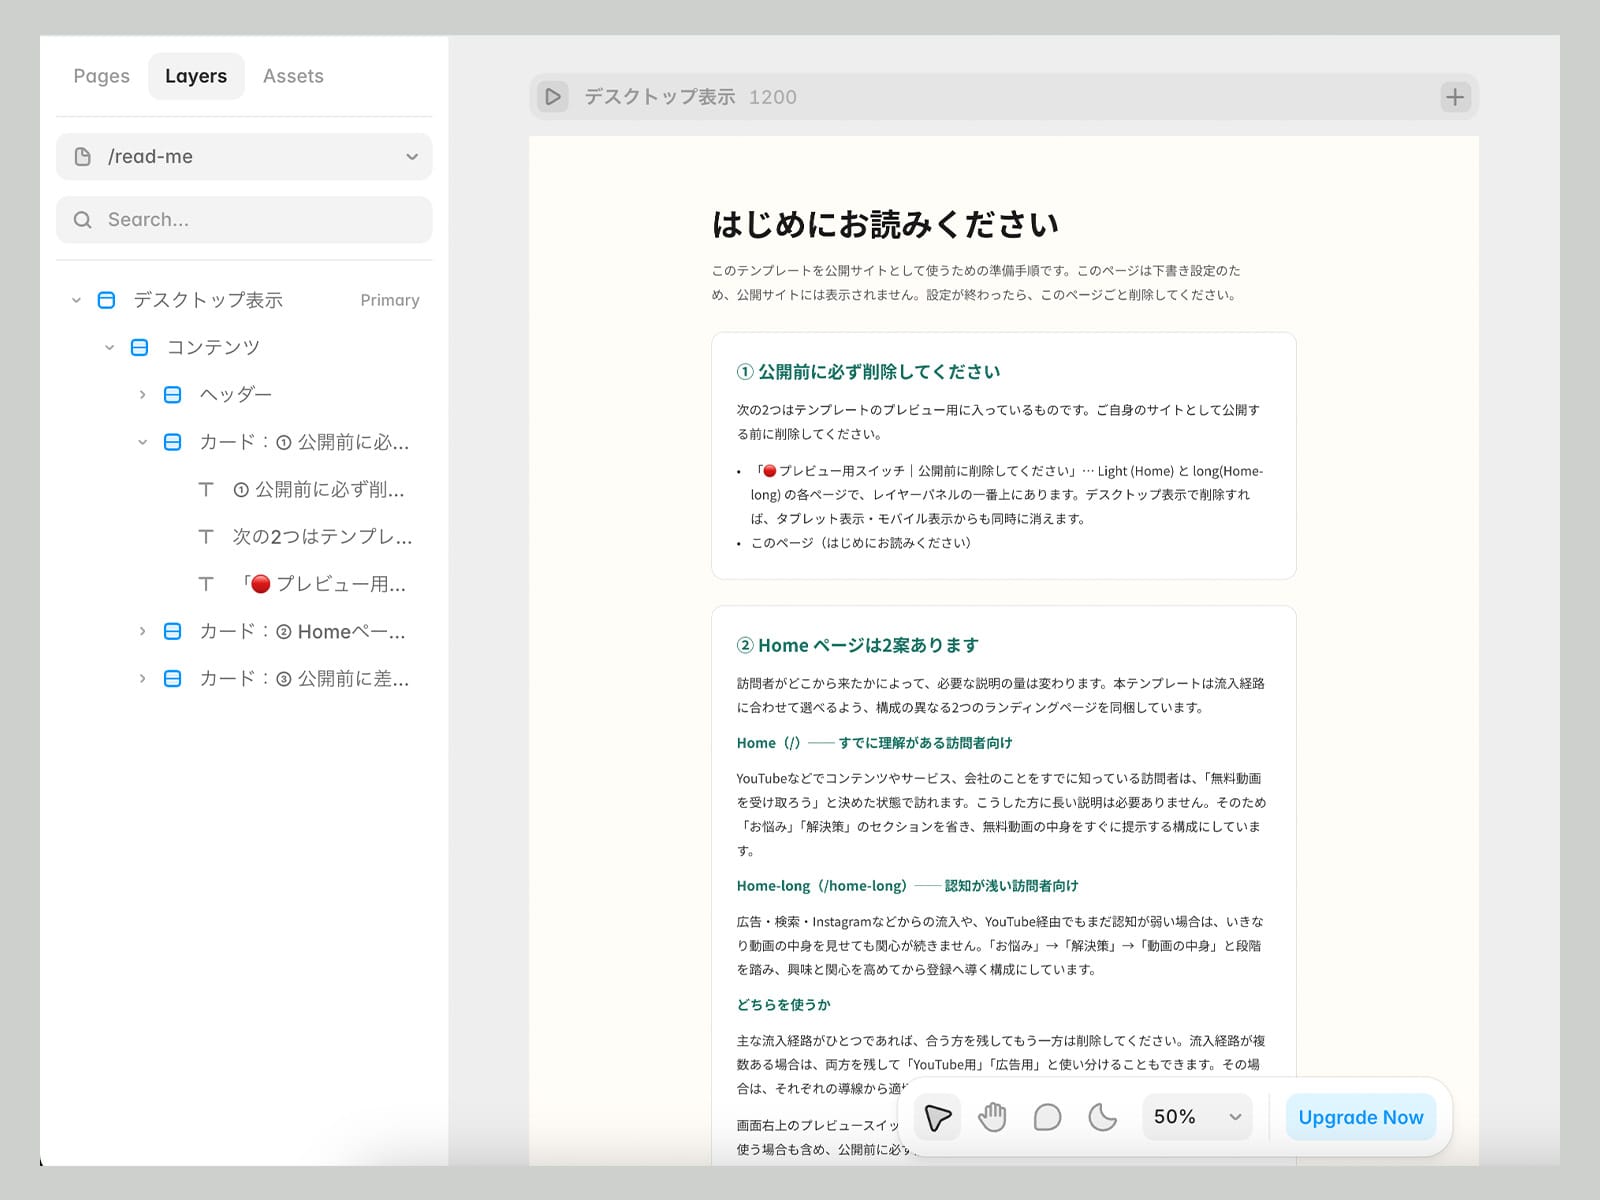The height and width of the screenshot is (1200, 1600).
Task: Click frame icon of カード：③ layer
Action: (x=172, y=679)
